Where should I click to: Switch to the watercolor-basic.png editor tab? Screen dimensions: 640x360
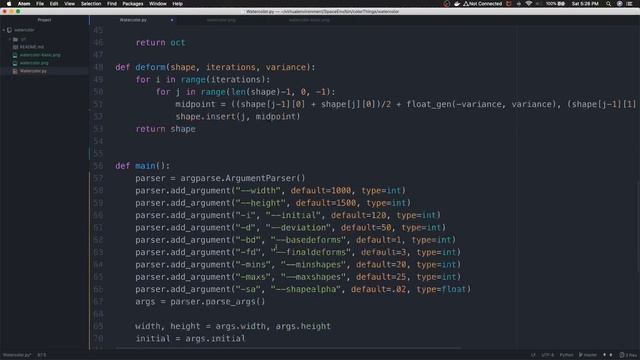coord(309,20)
